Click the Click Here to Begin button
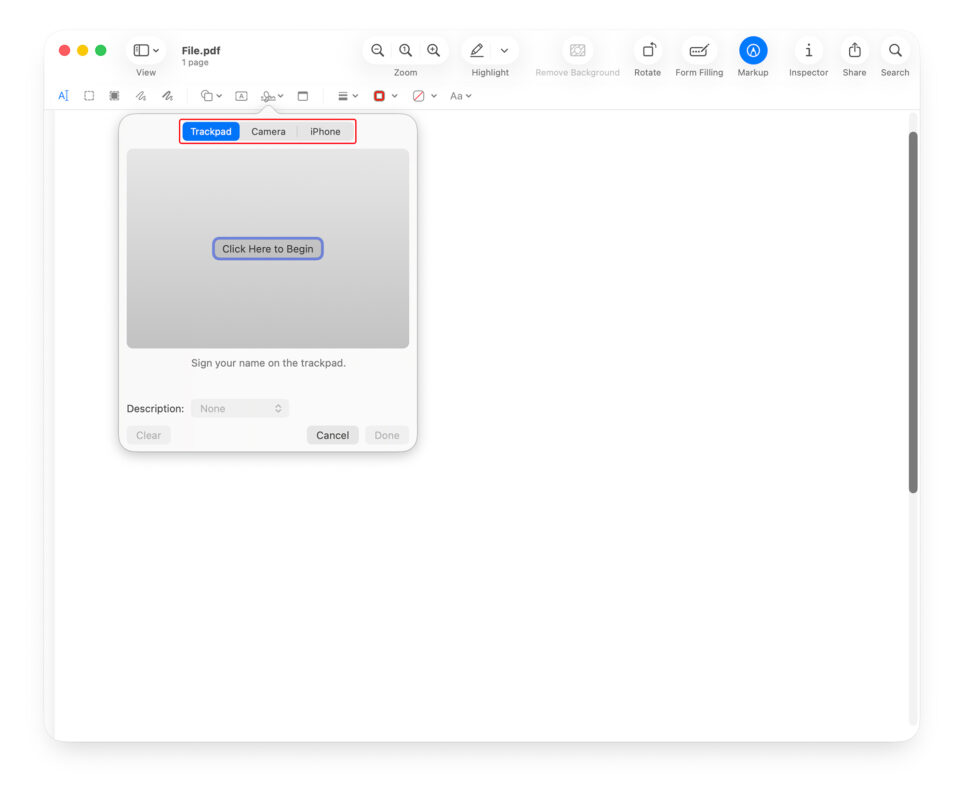Image resolution: width=964 pixels, height=800 pixels. [x=268, y=249]
